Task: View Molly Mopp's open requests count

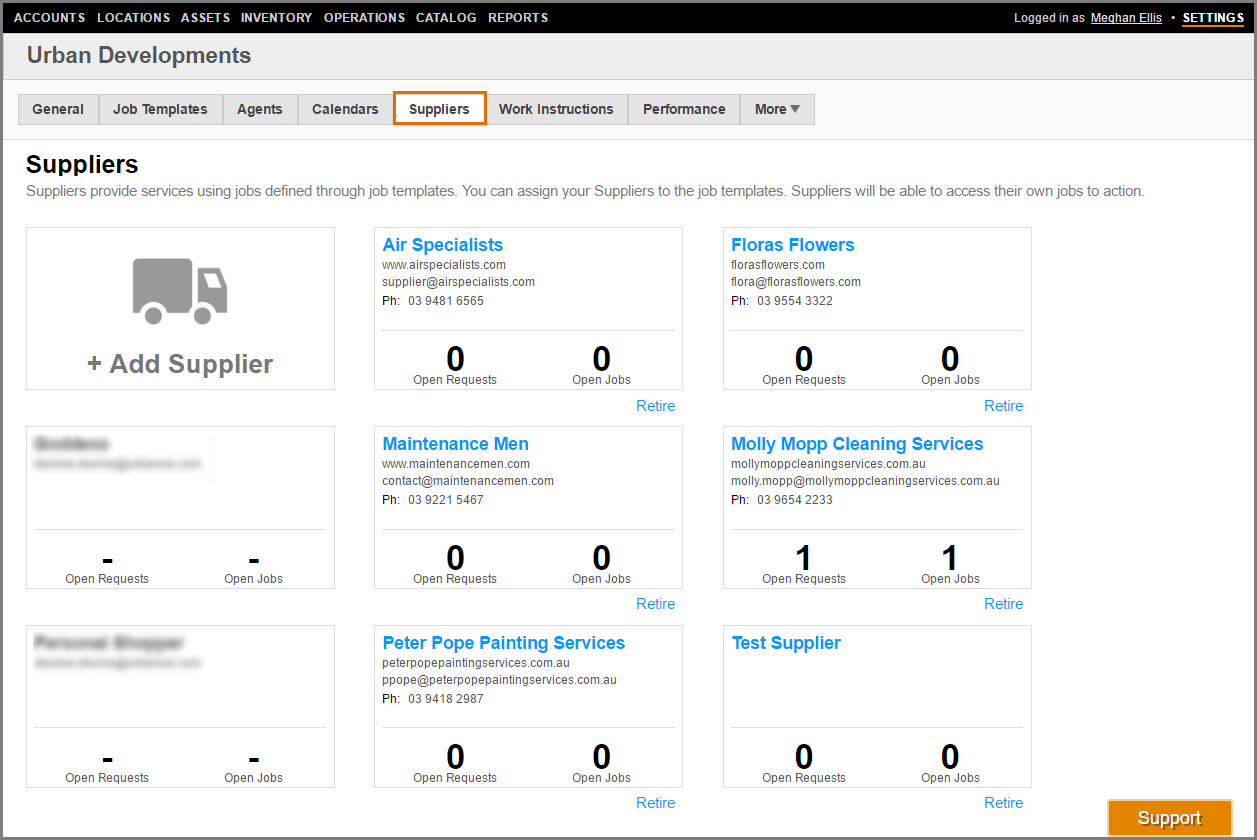Action: coord(803,558)
